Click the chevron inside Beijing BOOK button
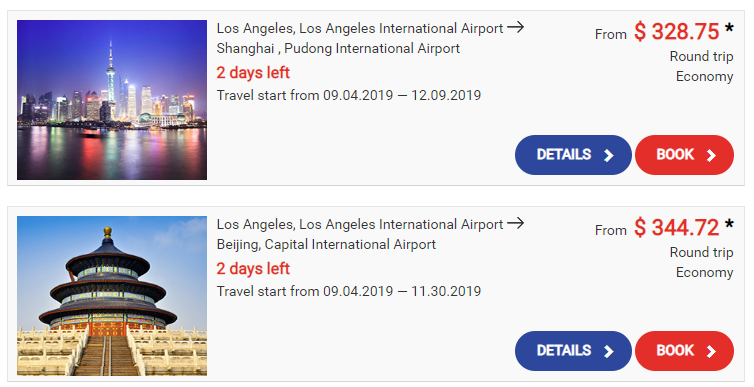The height and width of the screenshot is (387, 754). coord(711,351)
